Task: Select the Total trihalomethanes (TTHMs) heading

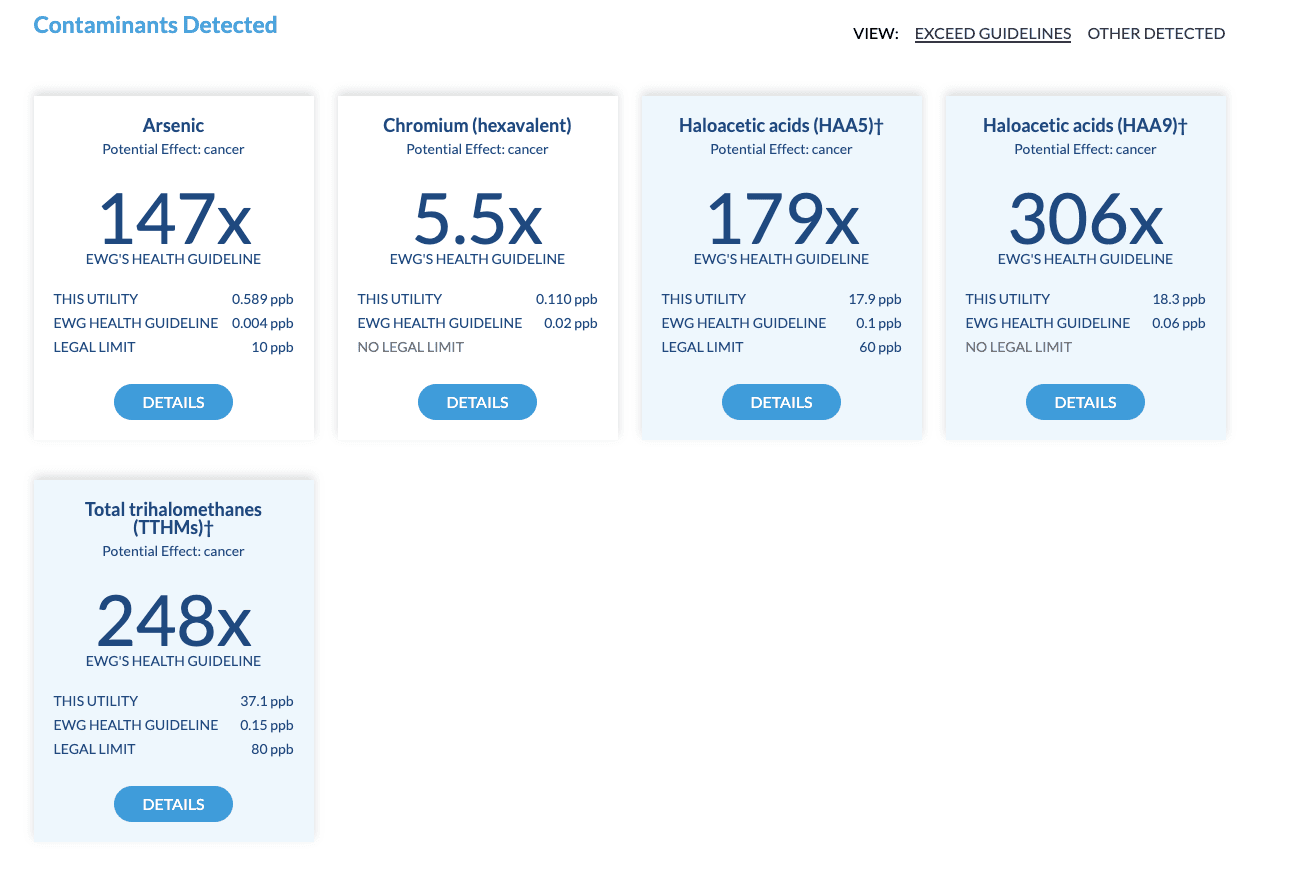Action: [x=173, y=518]
